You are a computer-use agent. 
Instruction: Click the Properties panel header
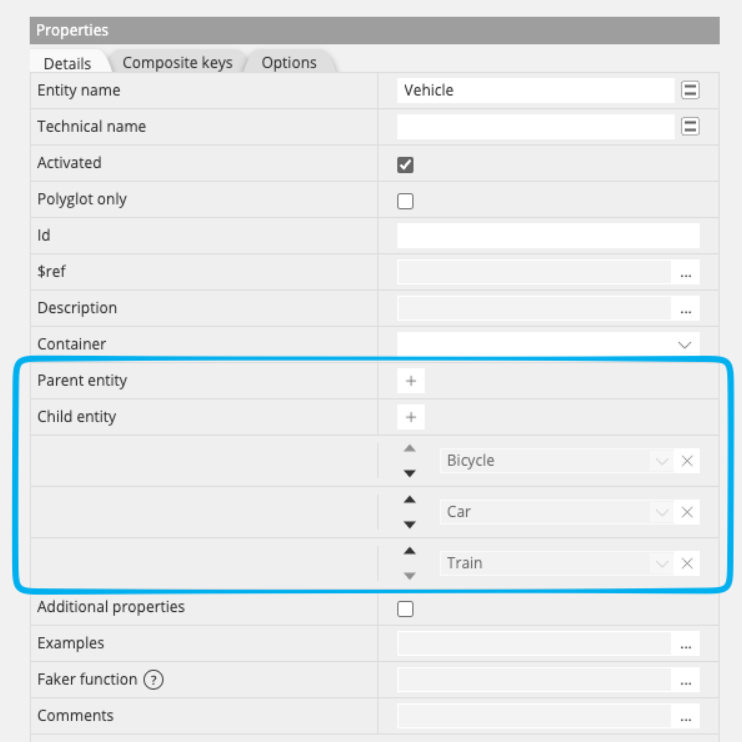point(374,30)
